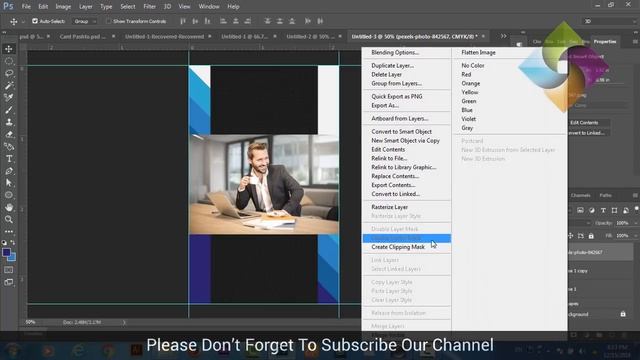Filter layers by pixel layers icon
The height and width of the screenshot is (360, 640).
[580, 211]
